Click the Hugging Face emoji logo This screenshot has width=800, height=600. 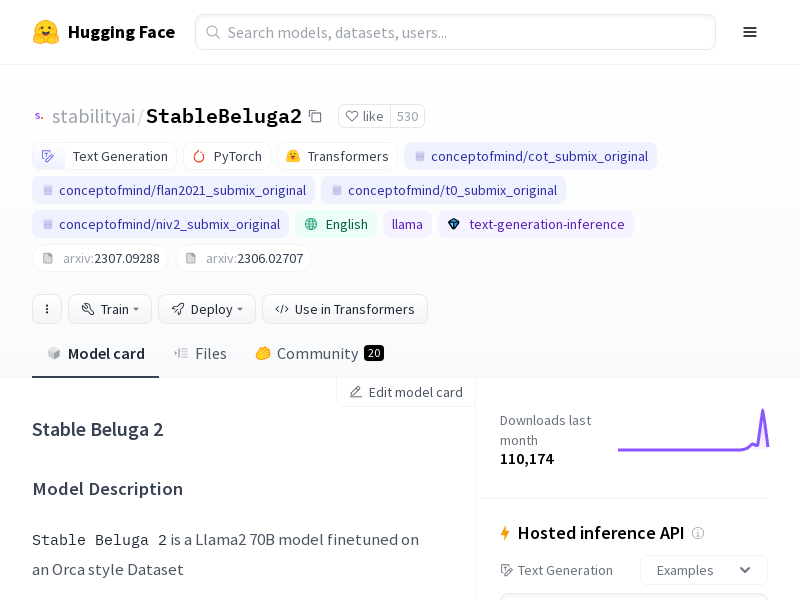pos(46,32)
